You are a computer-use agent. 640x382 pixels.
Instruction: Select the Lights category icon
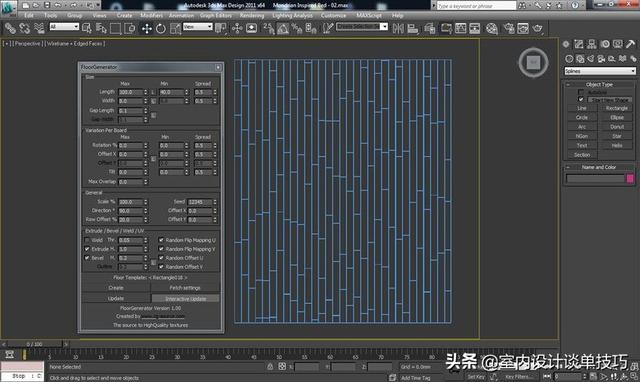[x=590, y=59]
